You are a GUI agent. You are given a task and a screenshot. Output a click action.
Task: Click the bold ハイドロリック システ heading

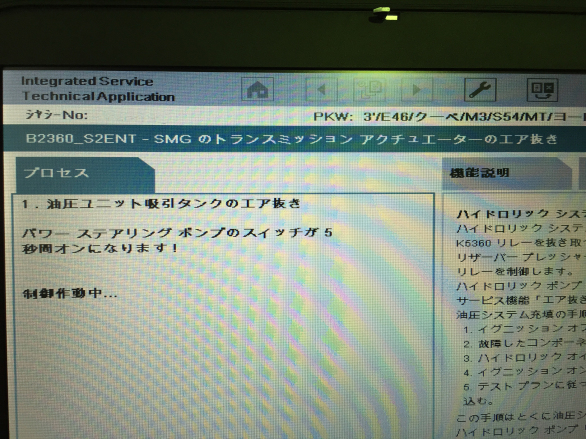pyautogui.click(x=520, y=214)
